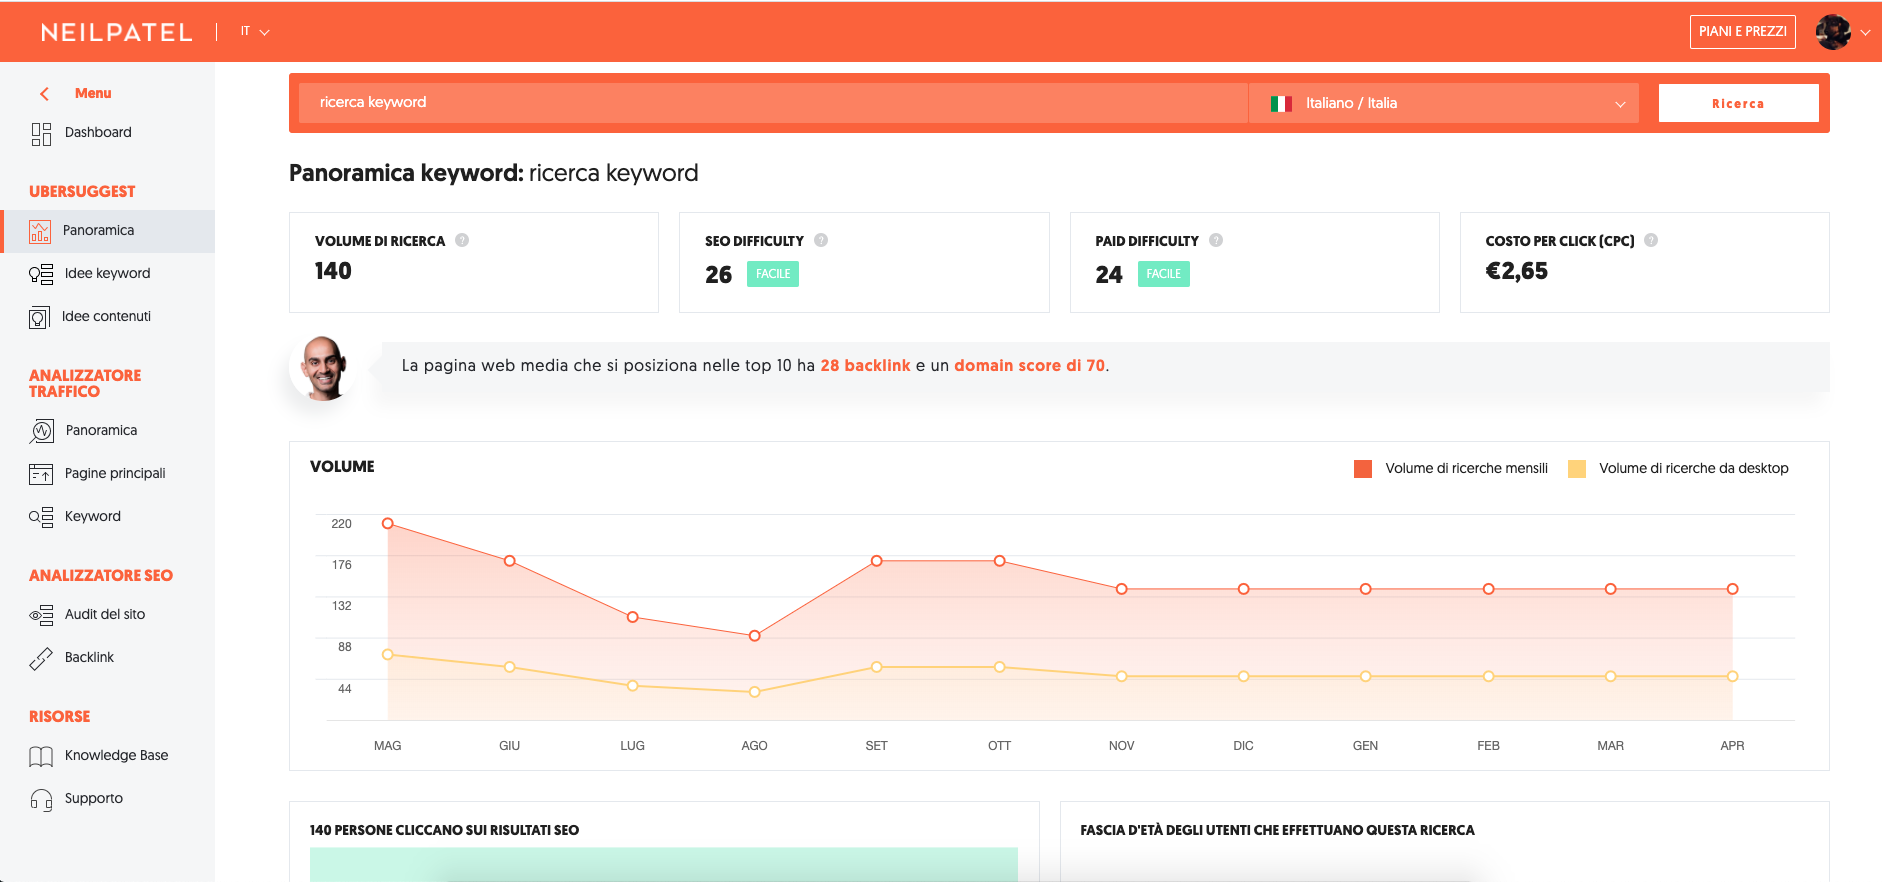
Task: Open the IT language dropdown
Action: [x=255, y=32]
